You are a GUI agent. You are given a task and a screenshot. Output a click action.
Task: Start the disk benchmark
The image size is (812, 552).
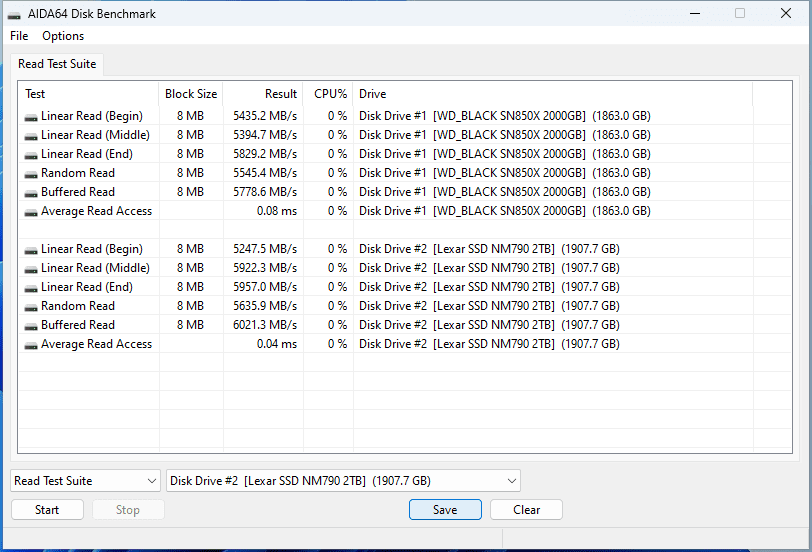(47, 510)
